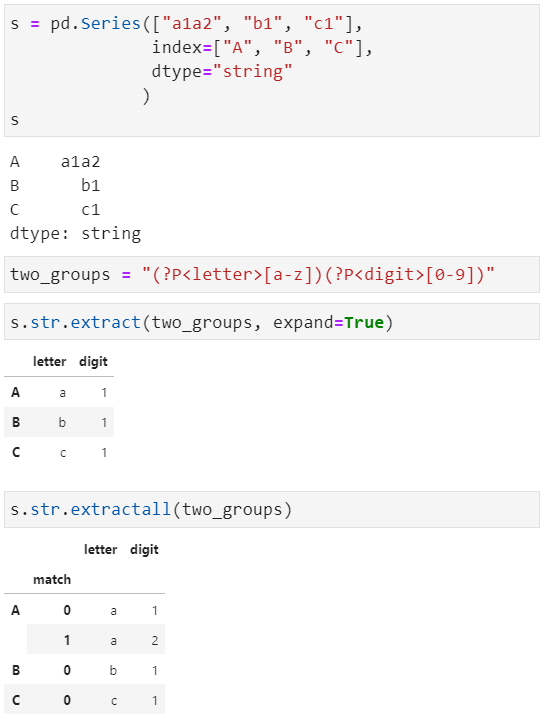Click row A index label in extractall table
The image size is (548, 719).
16,610
